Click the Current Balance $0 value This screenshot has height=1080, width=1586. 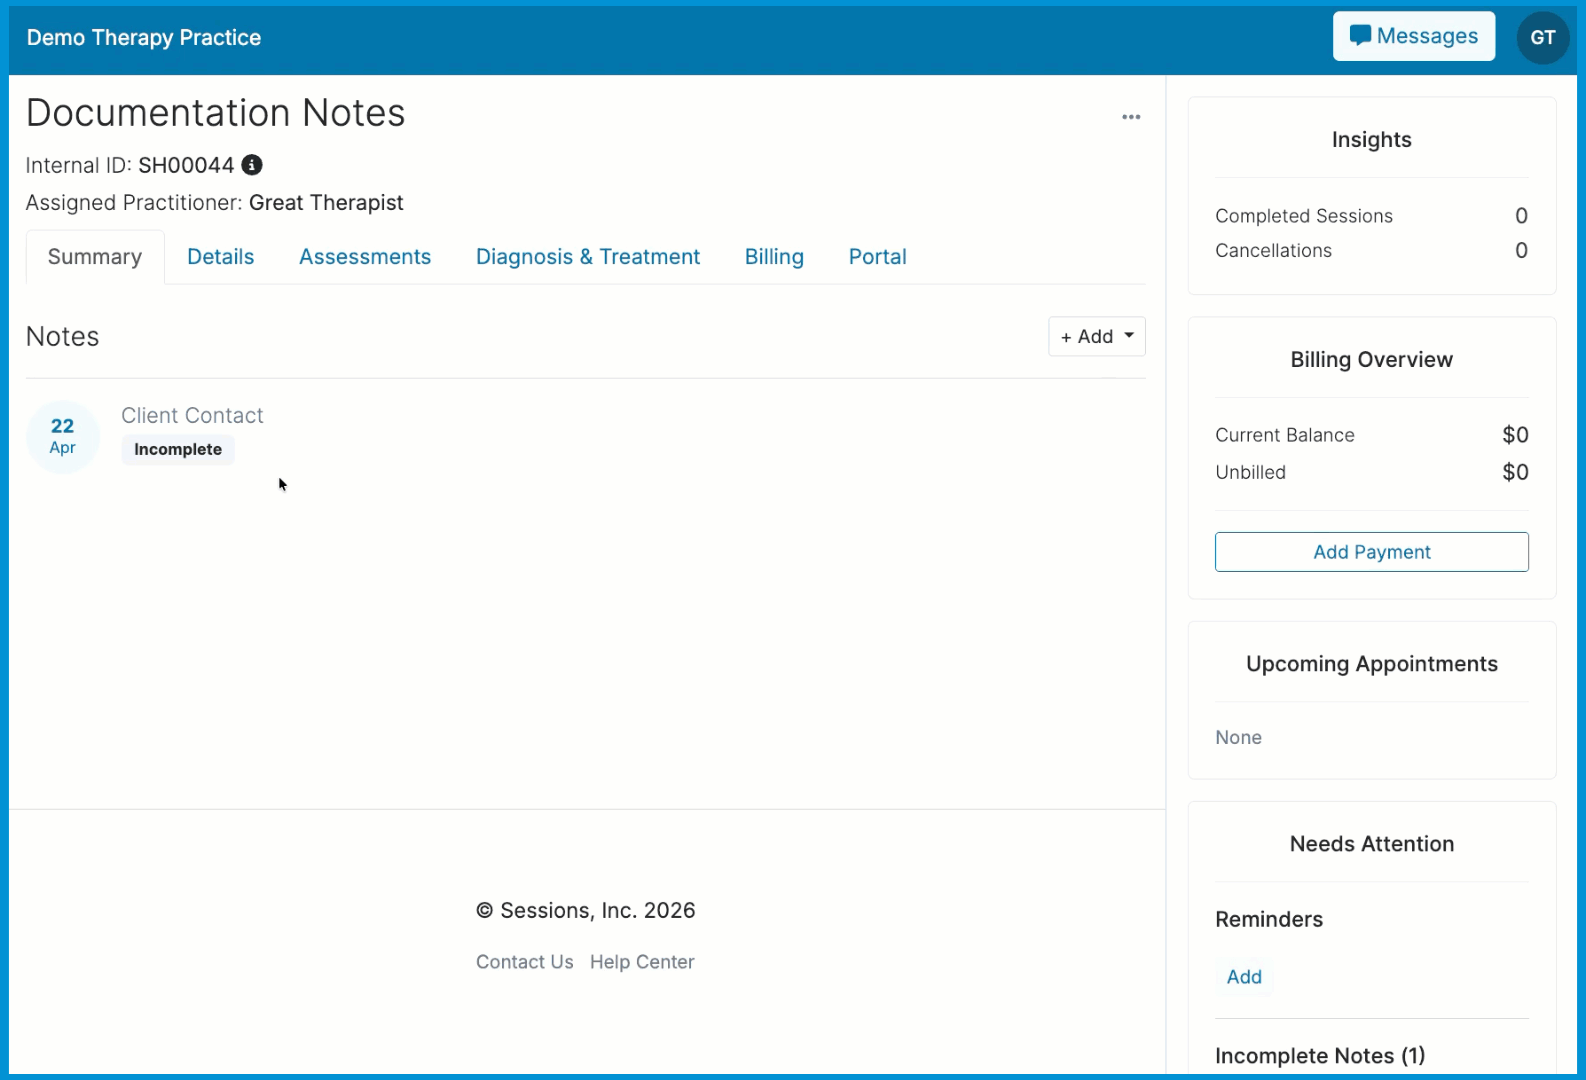(1515, 435)
